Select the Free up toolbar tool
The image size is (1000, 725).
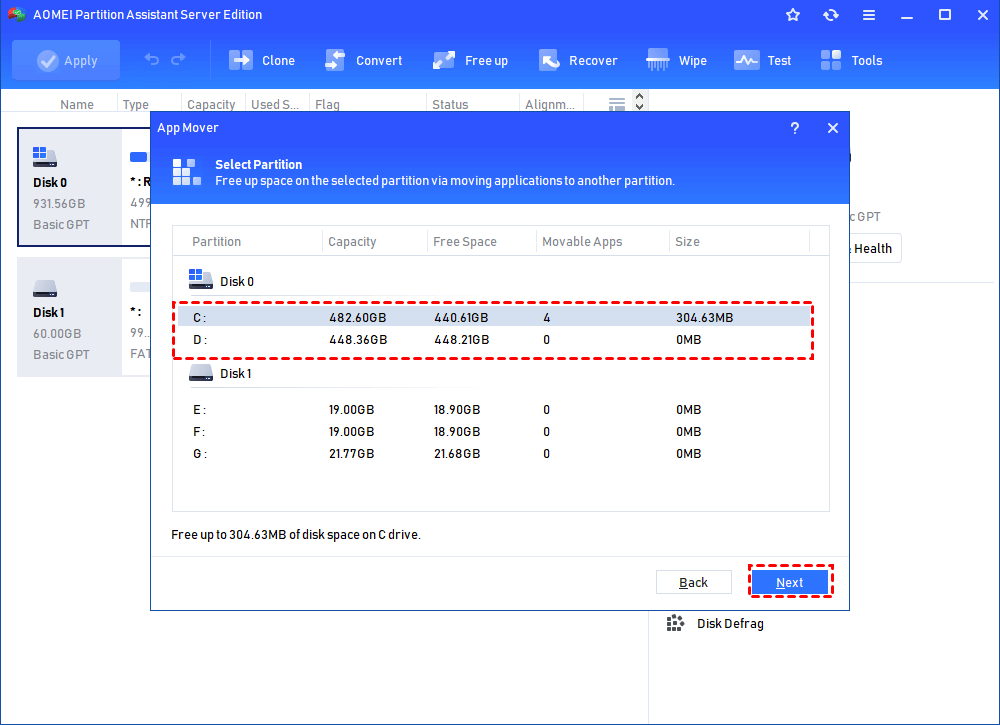471,60
